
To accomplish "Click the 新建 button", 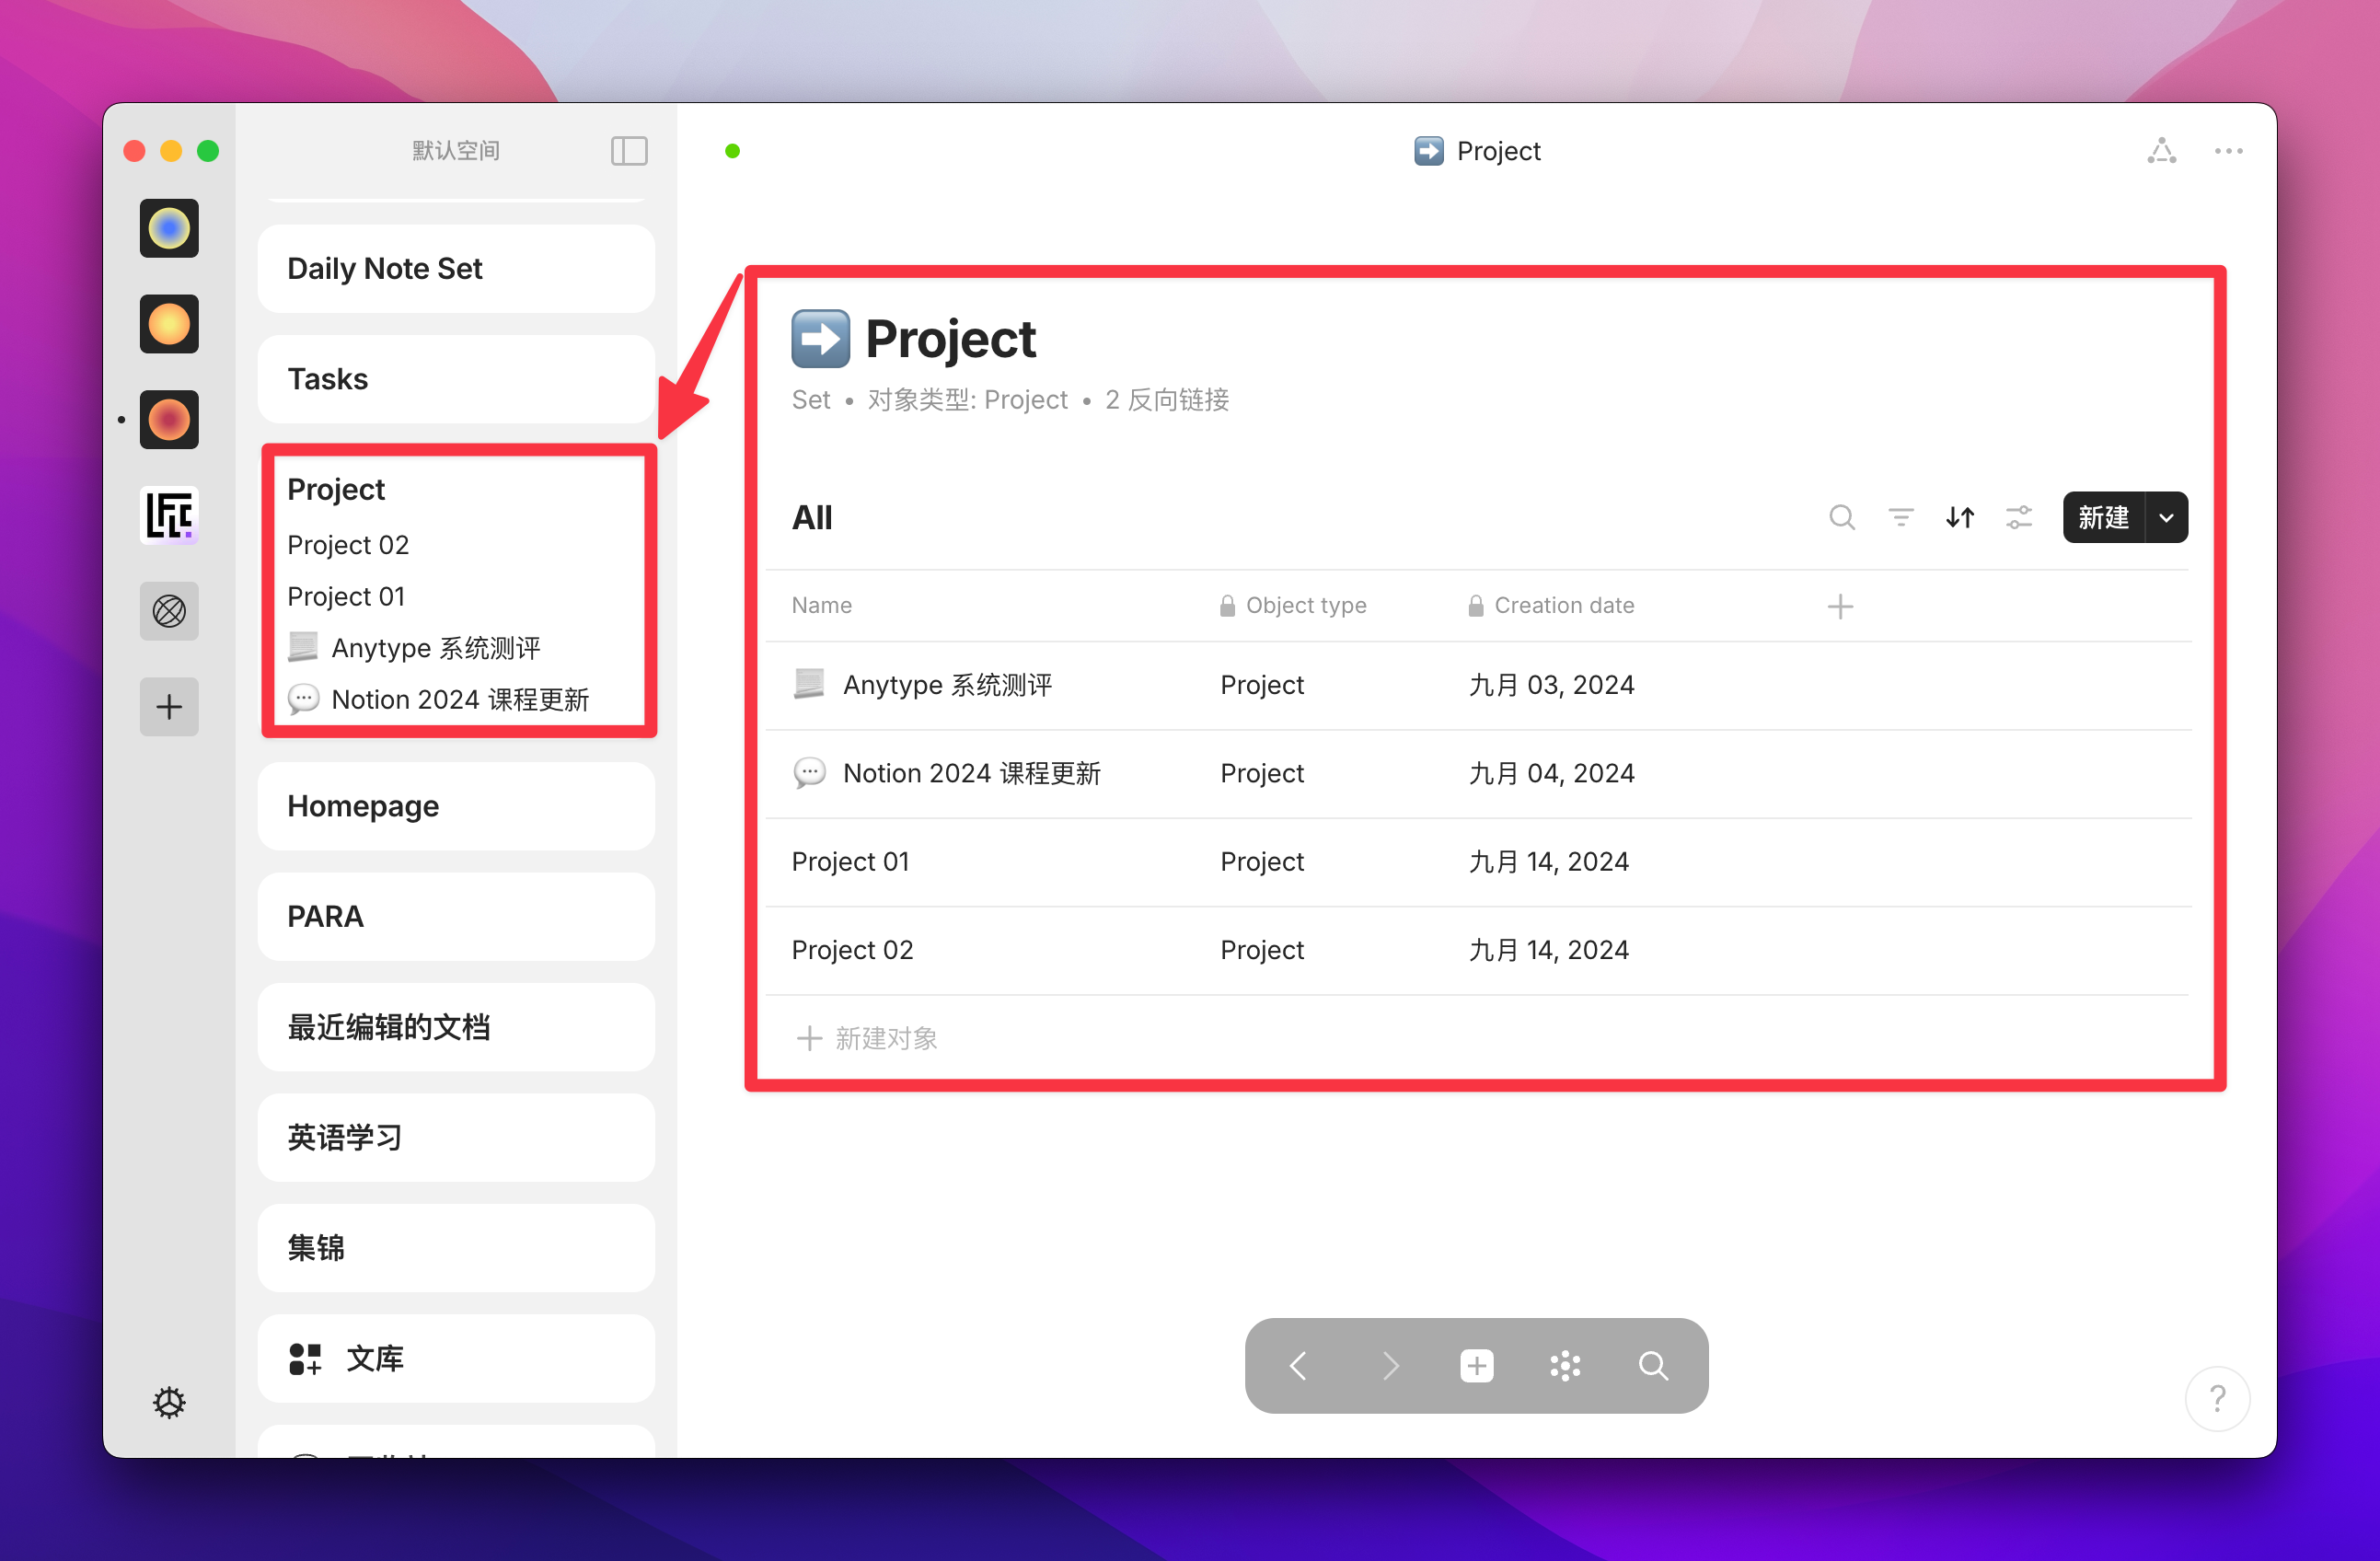I will pos(2103,517).
